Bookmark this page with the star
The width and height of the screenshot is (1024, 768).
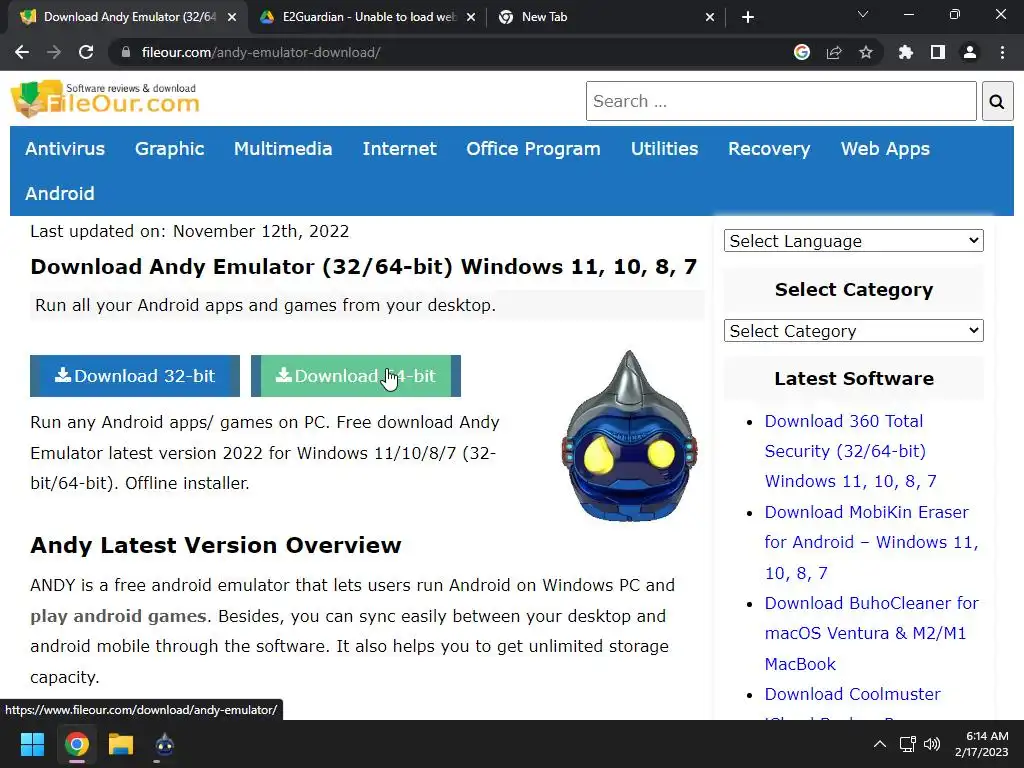[x=866, y=52]
